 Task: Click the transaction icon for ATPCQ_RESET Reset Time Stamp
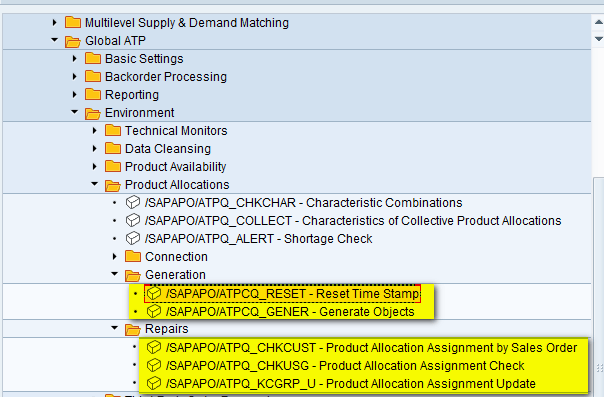pos(154,293)
